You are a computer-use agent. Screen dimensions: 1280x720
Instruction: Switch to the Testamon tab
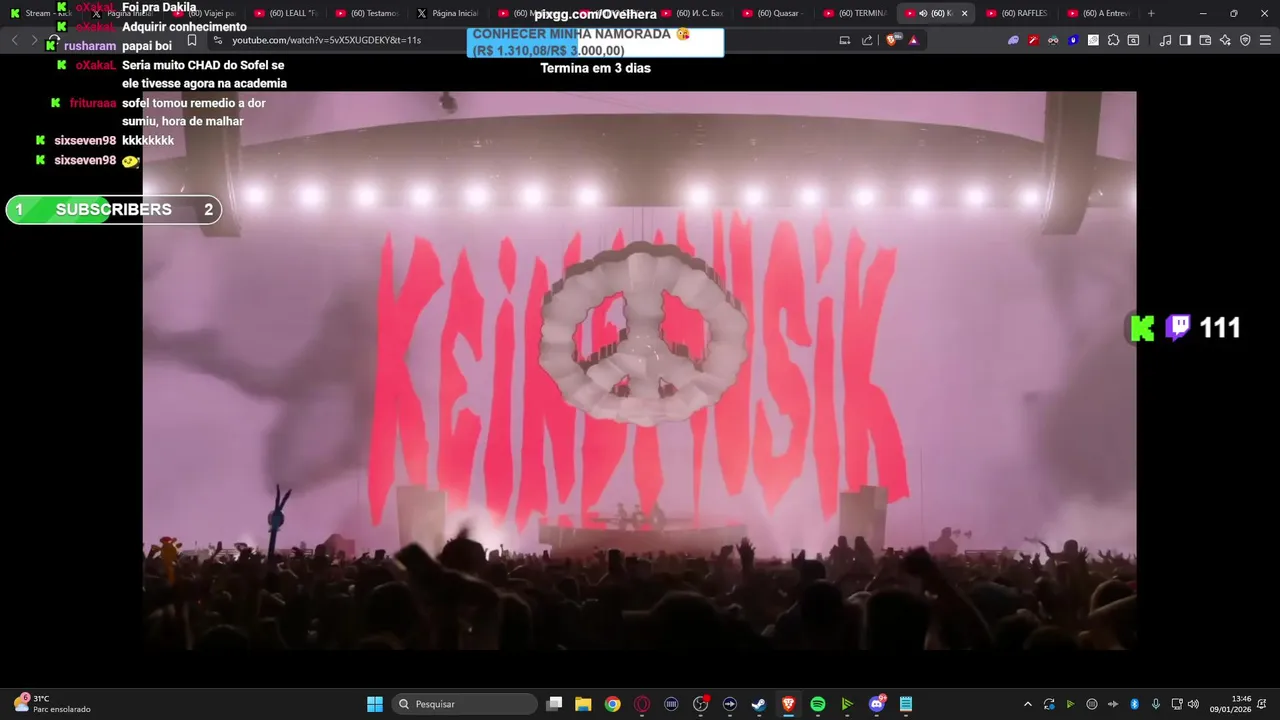click(366, 13)
